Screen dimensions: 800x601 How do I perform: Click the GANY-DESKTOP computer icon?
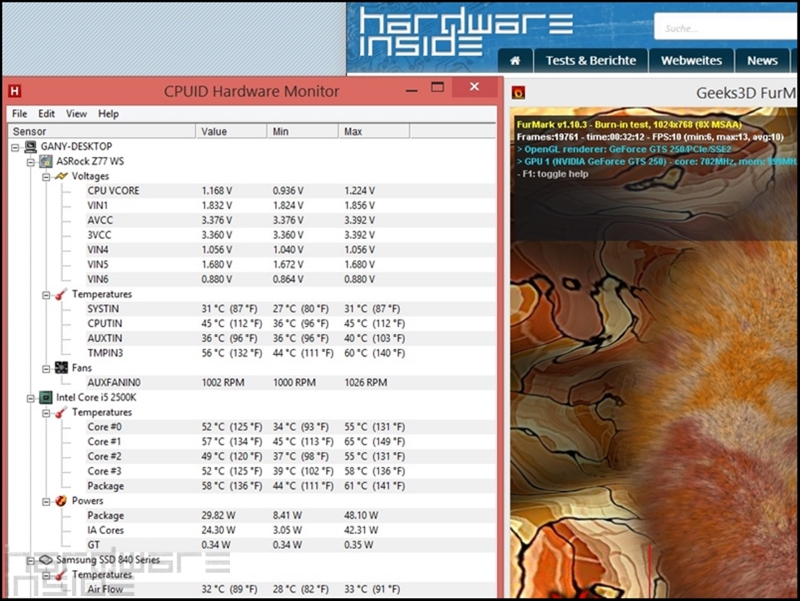30,147
